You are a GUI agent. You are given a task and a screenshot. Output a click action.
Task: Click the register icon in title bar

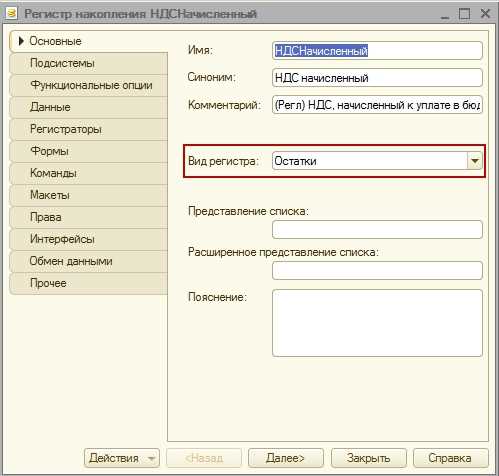pyautogui.click(x=11, y=14)
